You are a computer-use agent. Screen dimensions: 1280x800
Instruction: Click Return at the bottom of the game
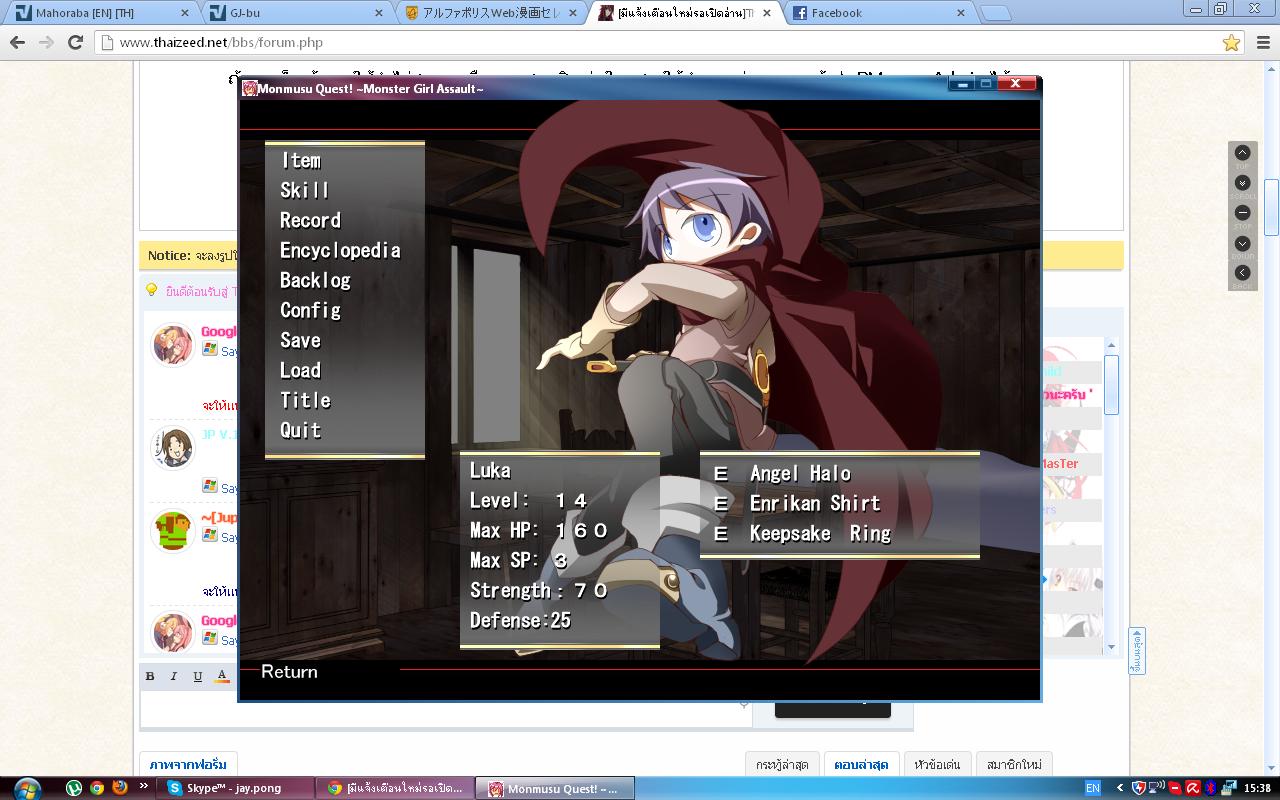click(x=289, y=672)
